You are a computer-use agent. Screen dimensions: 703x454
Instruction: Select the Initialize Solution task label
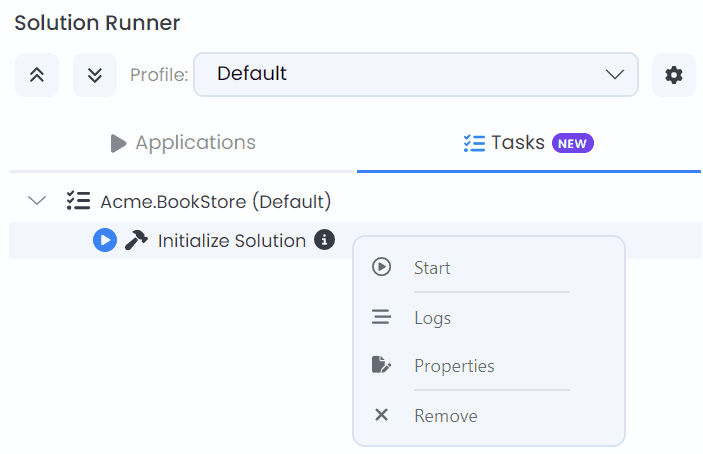pyautogui.click(x=231, y=240)
